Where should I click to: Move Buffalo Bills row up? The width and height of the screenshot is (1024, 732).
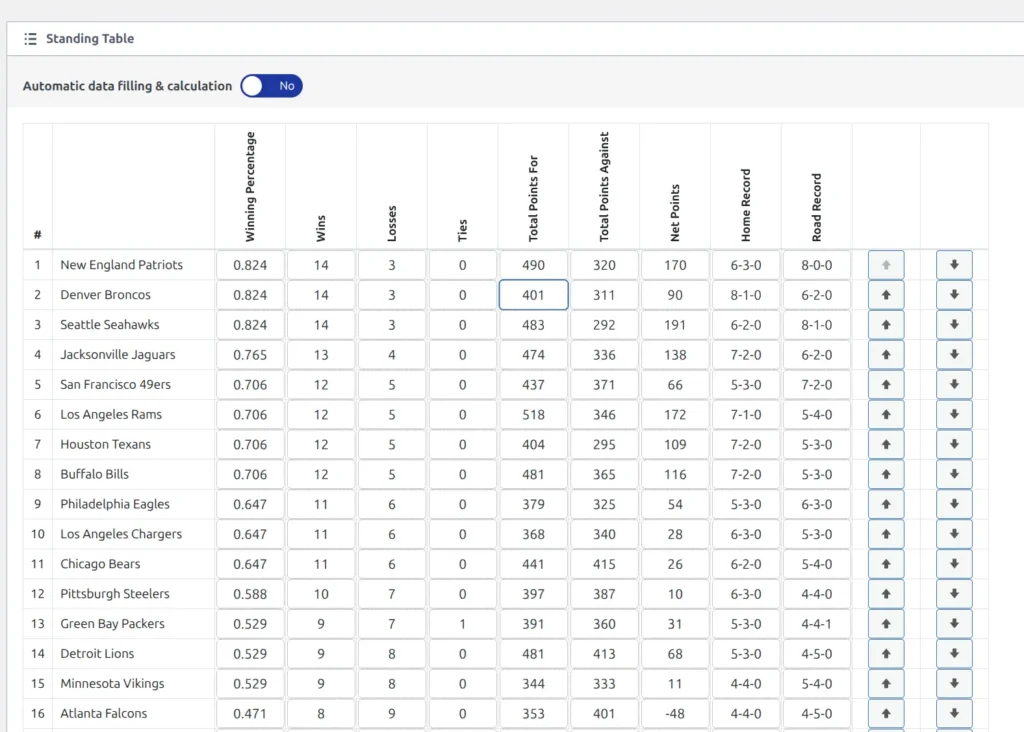(x=886, y=474)
